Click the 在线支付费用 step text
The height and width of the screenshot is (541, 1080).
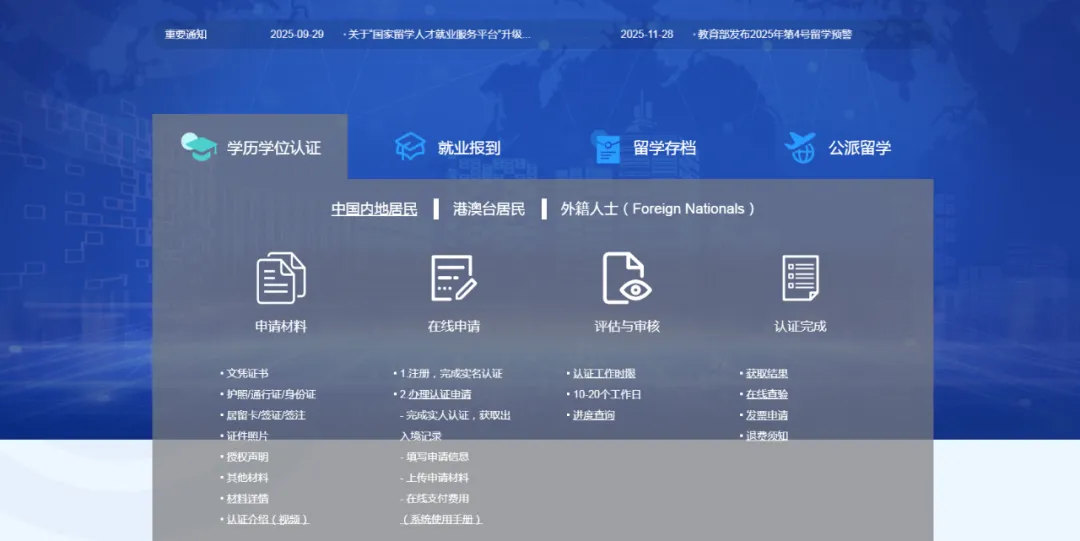pyautogui.click(x=437, y=498)
